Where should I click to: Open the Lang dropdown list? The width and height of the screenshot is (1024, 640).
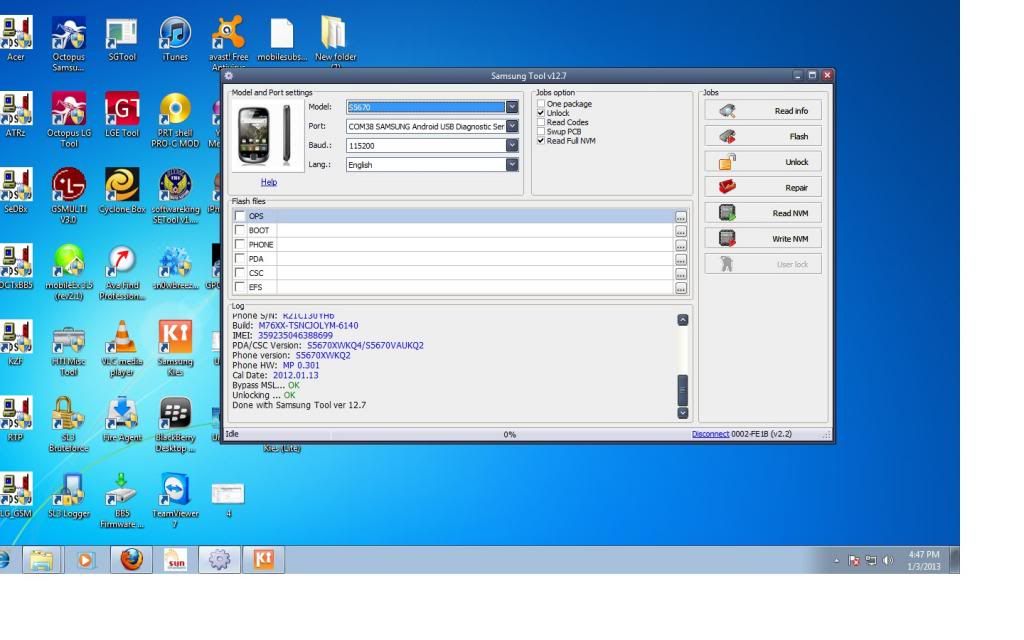(512, 165)
